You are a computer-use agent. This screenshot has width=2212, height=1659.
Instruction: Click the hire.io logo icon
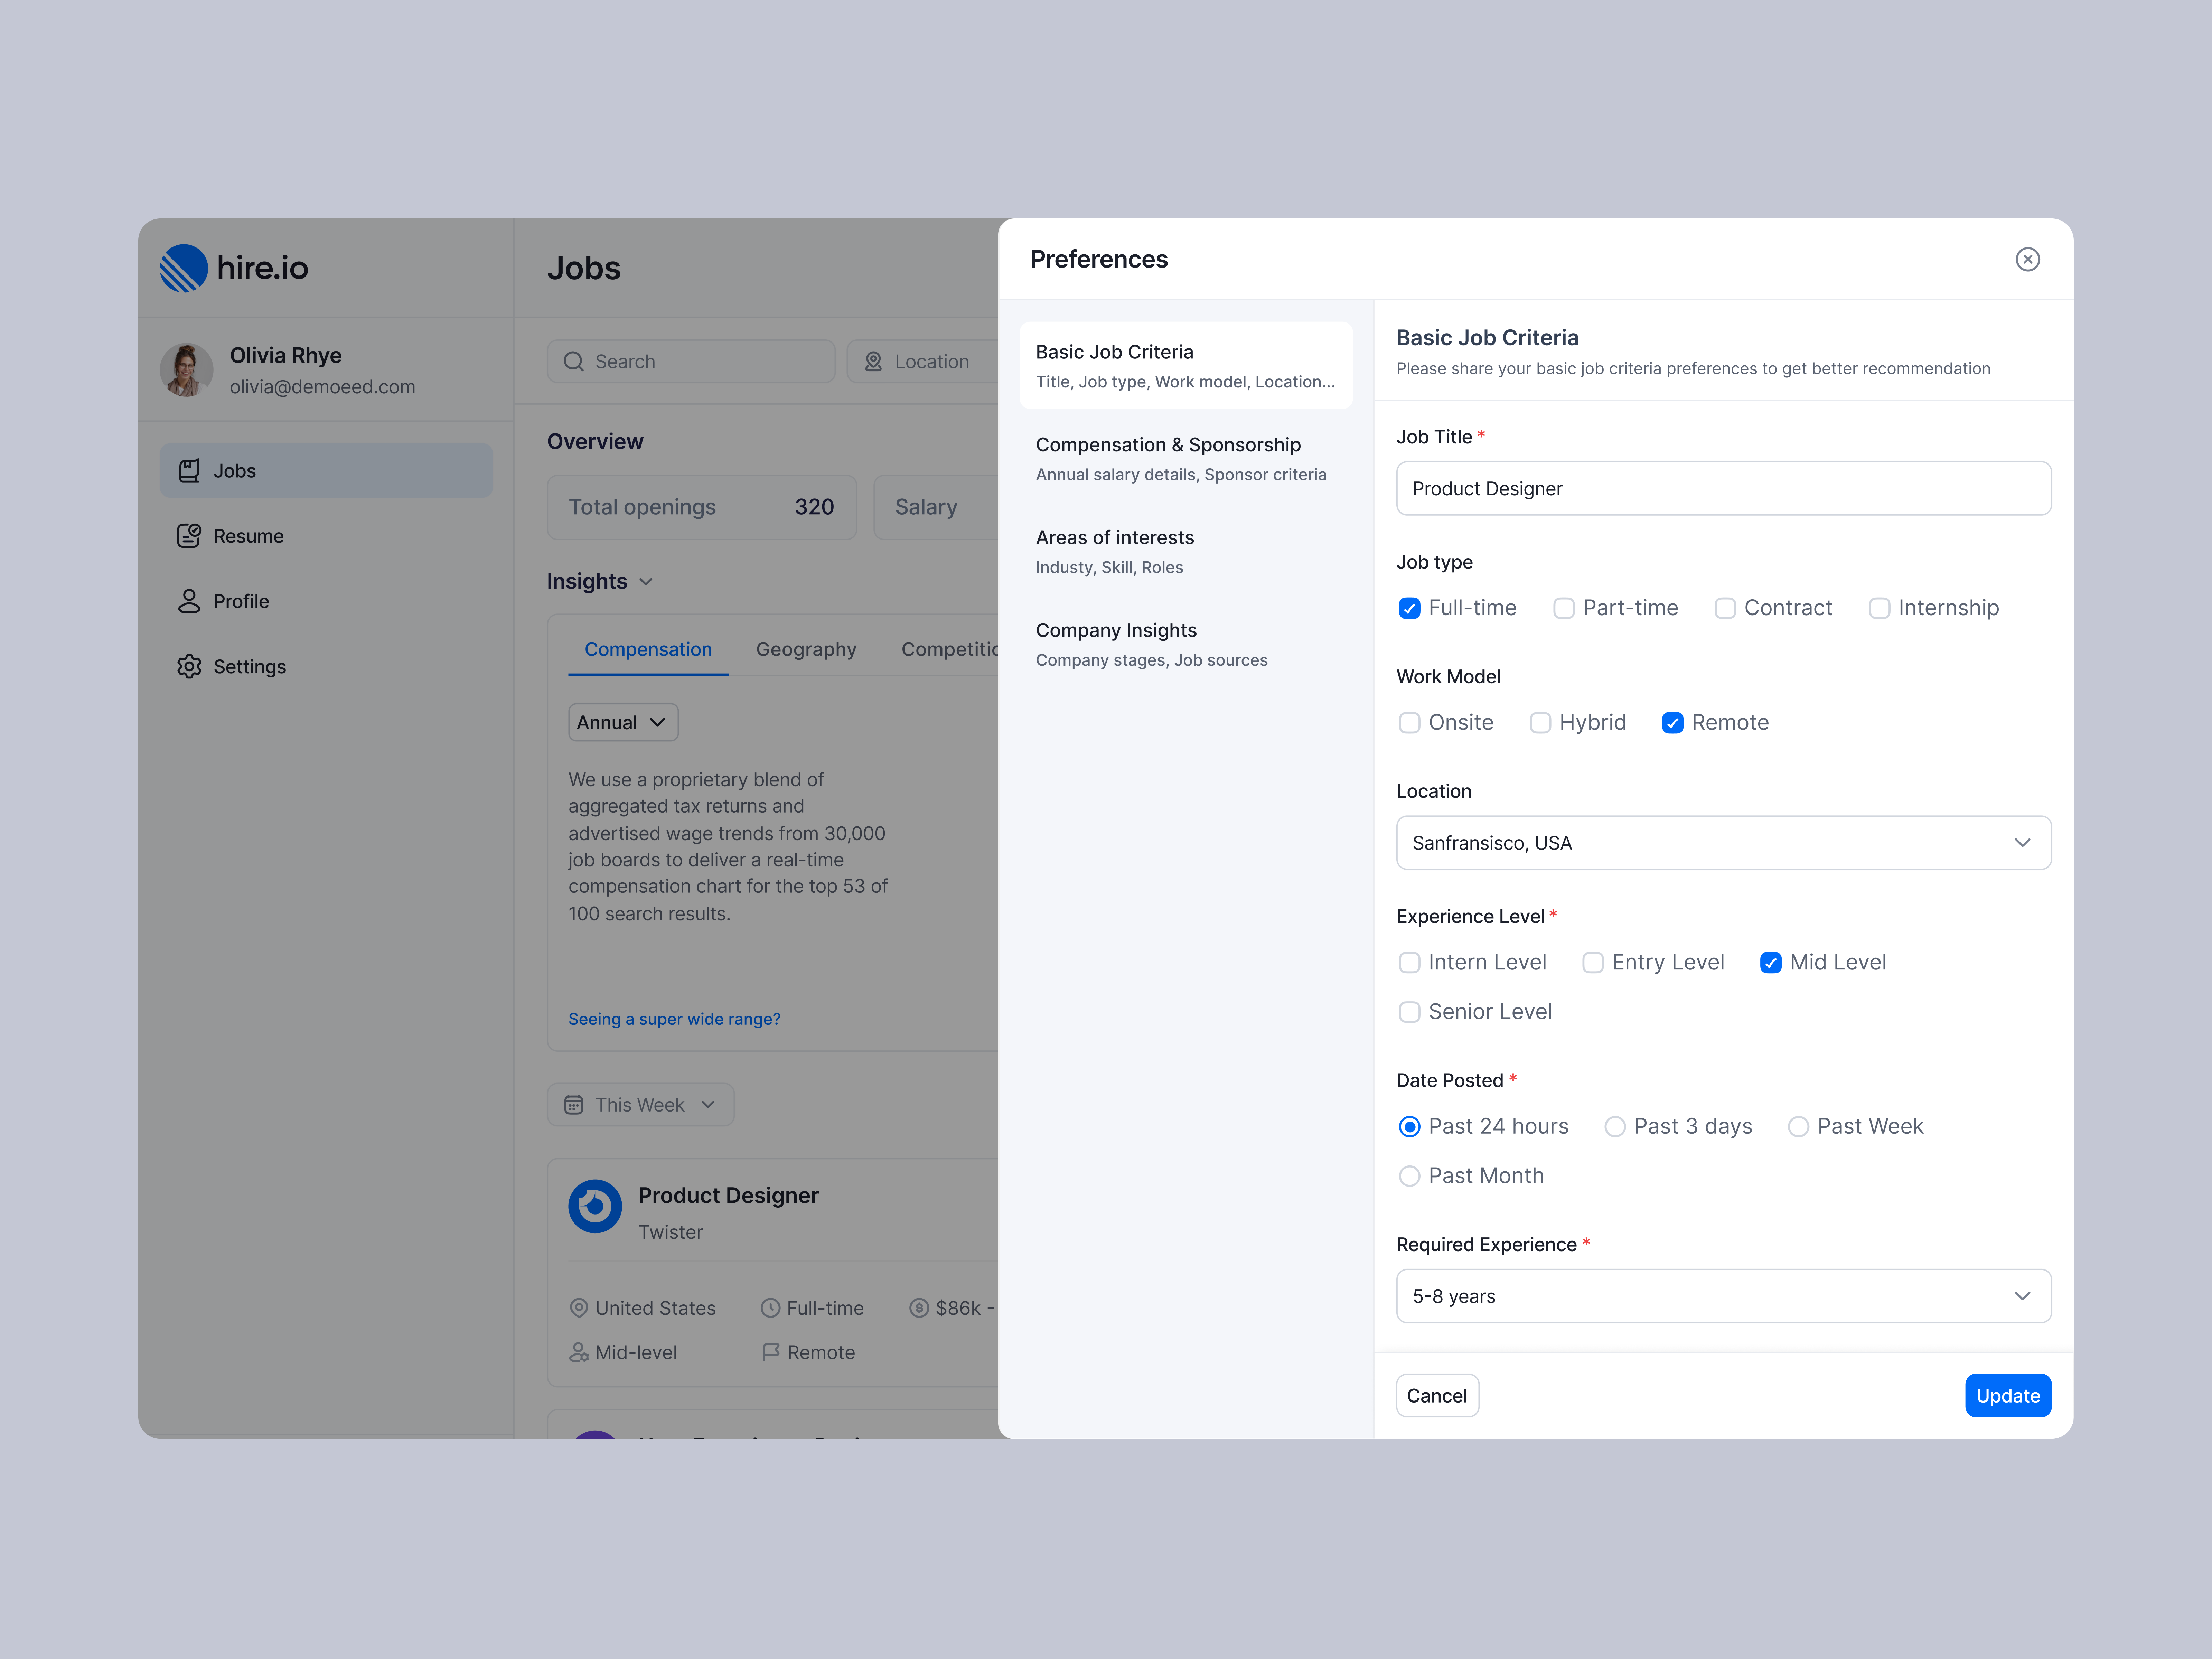tap(184, 268)
